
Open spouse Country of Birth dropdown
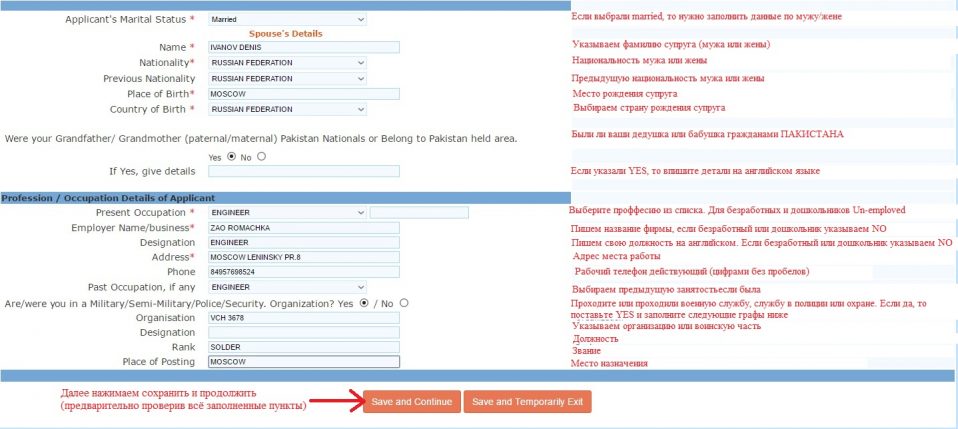tap(287, 109)
